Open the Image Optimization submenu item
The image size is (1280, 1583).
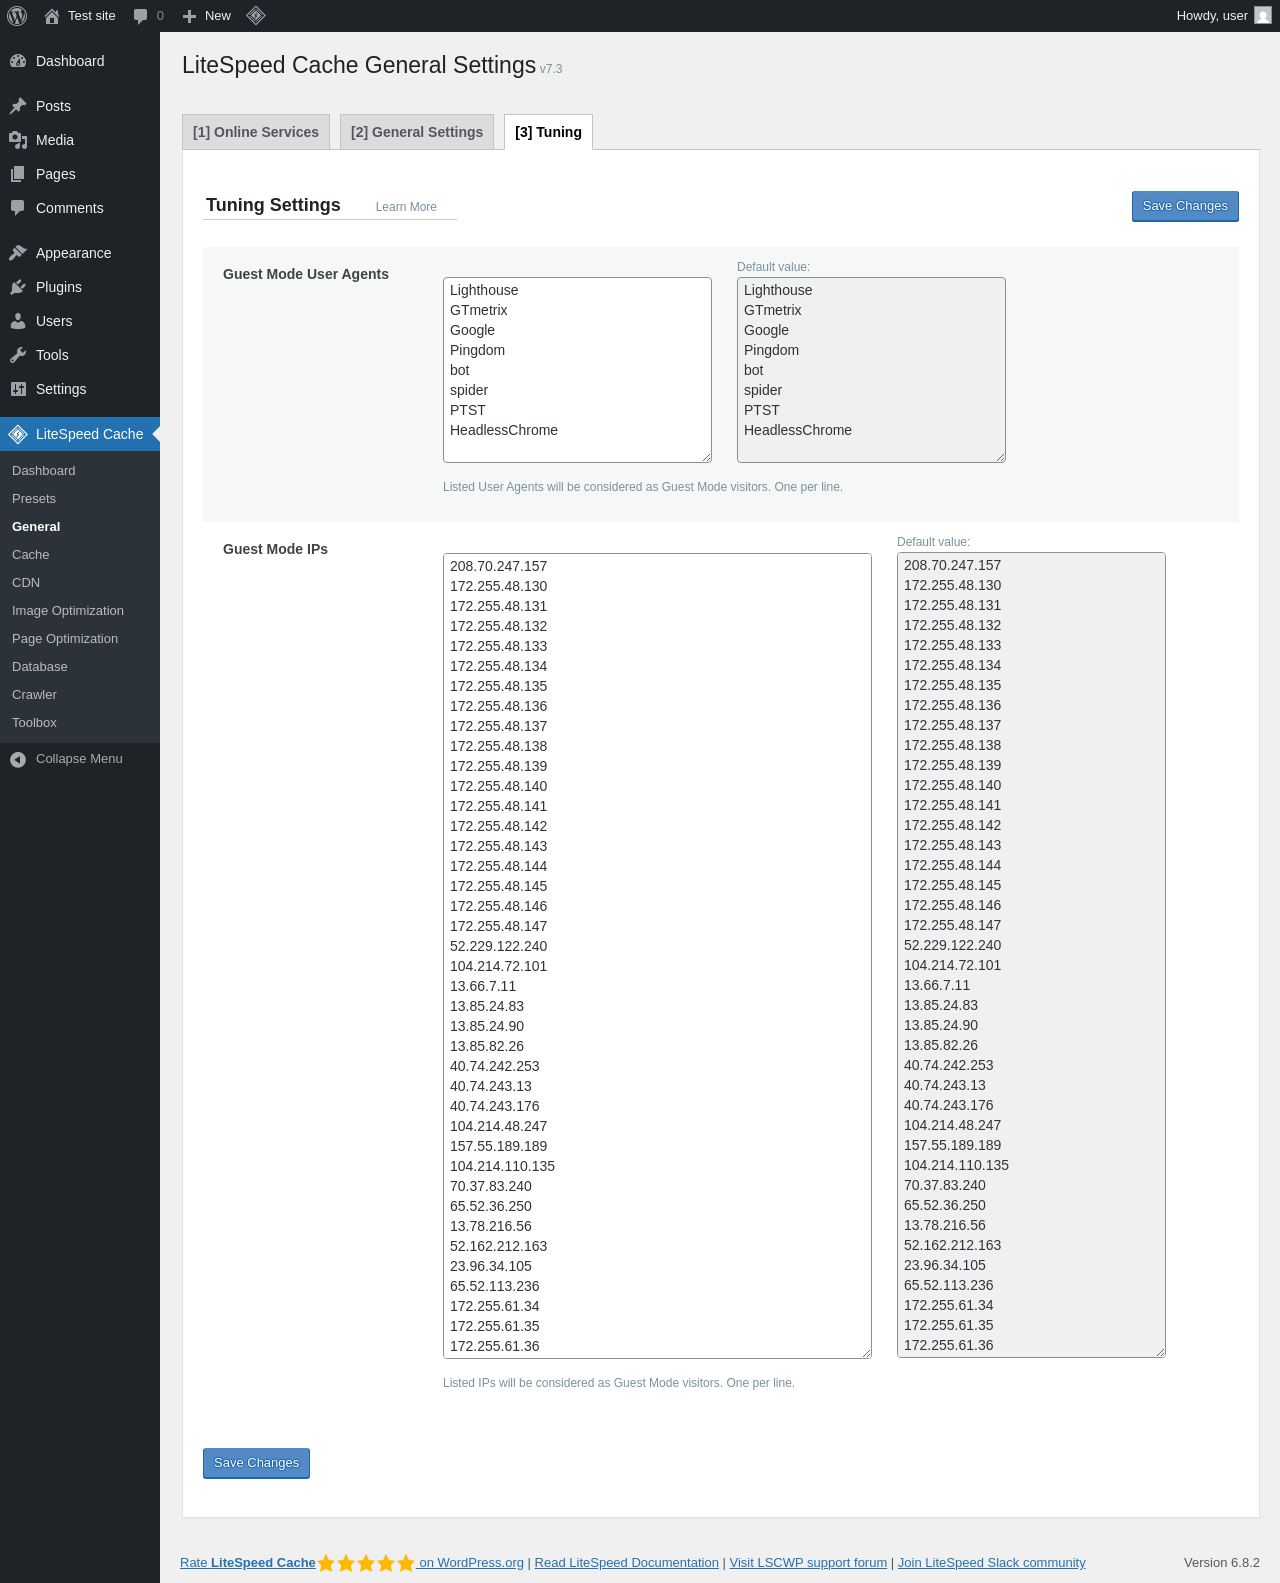click(x=68, y=611)
